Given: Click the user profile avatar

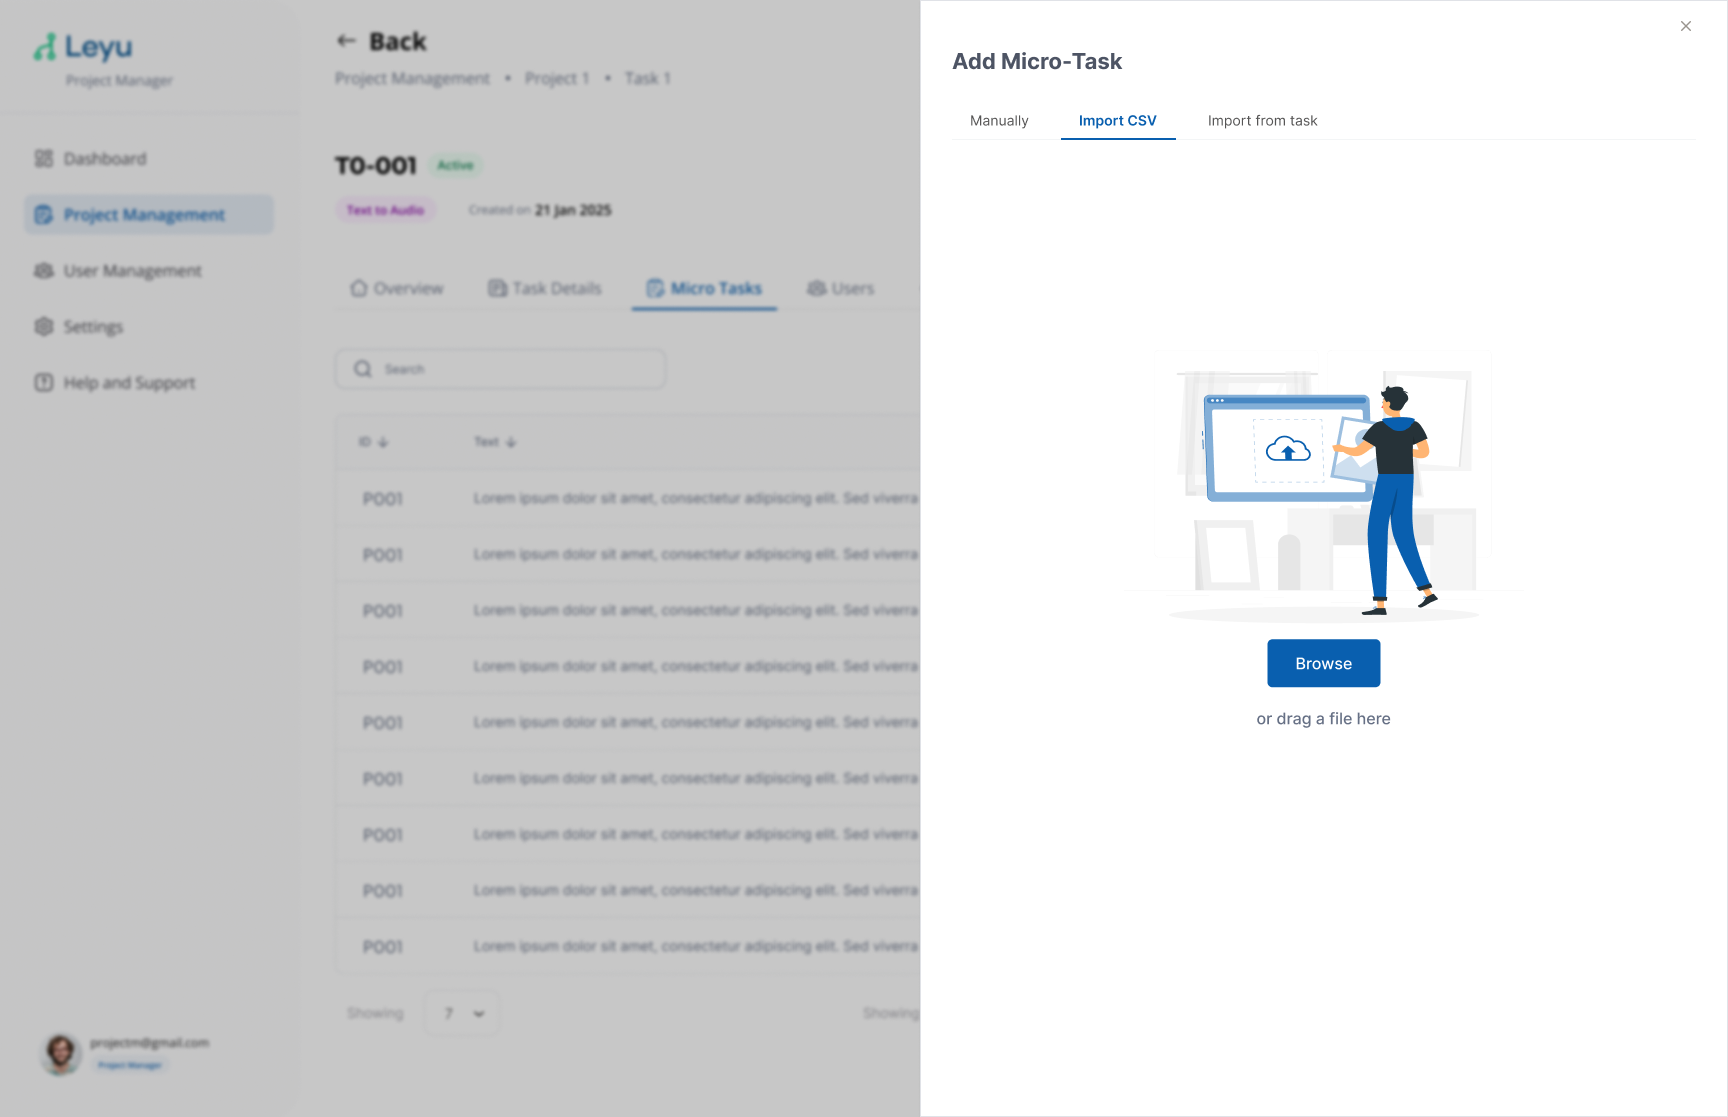Looking at the screenshot, I should tap(60, 1053).
